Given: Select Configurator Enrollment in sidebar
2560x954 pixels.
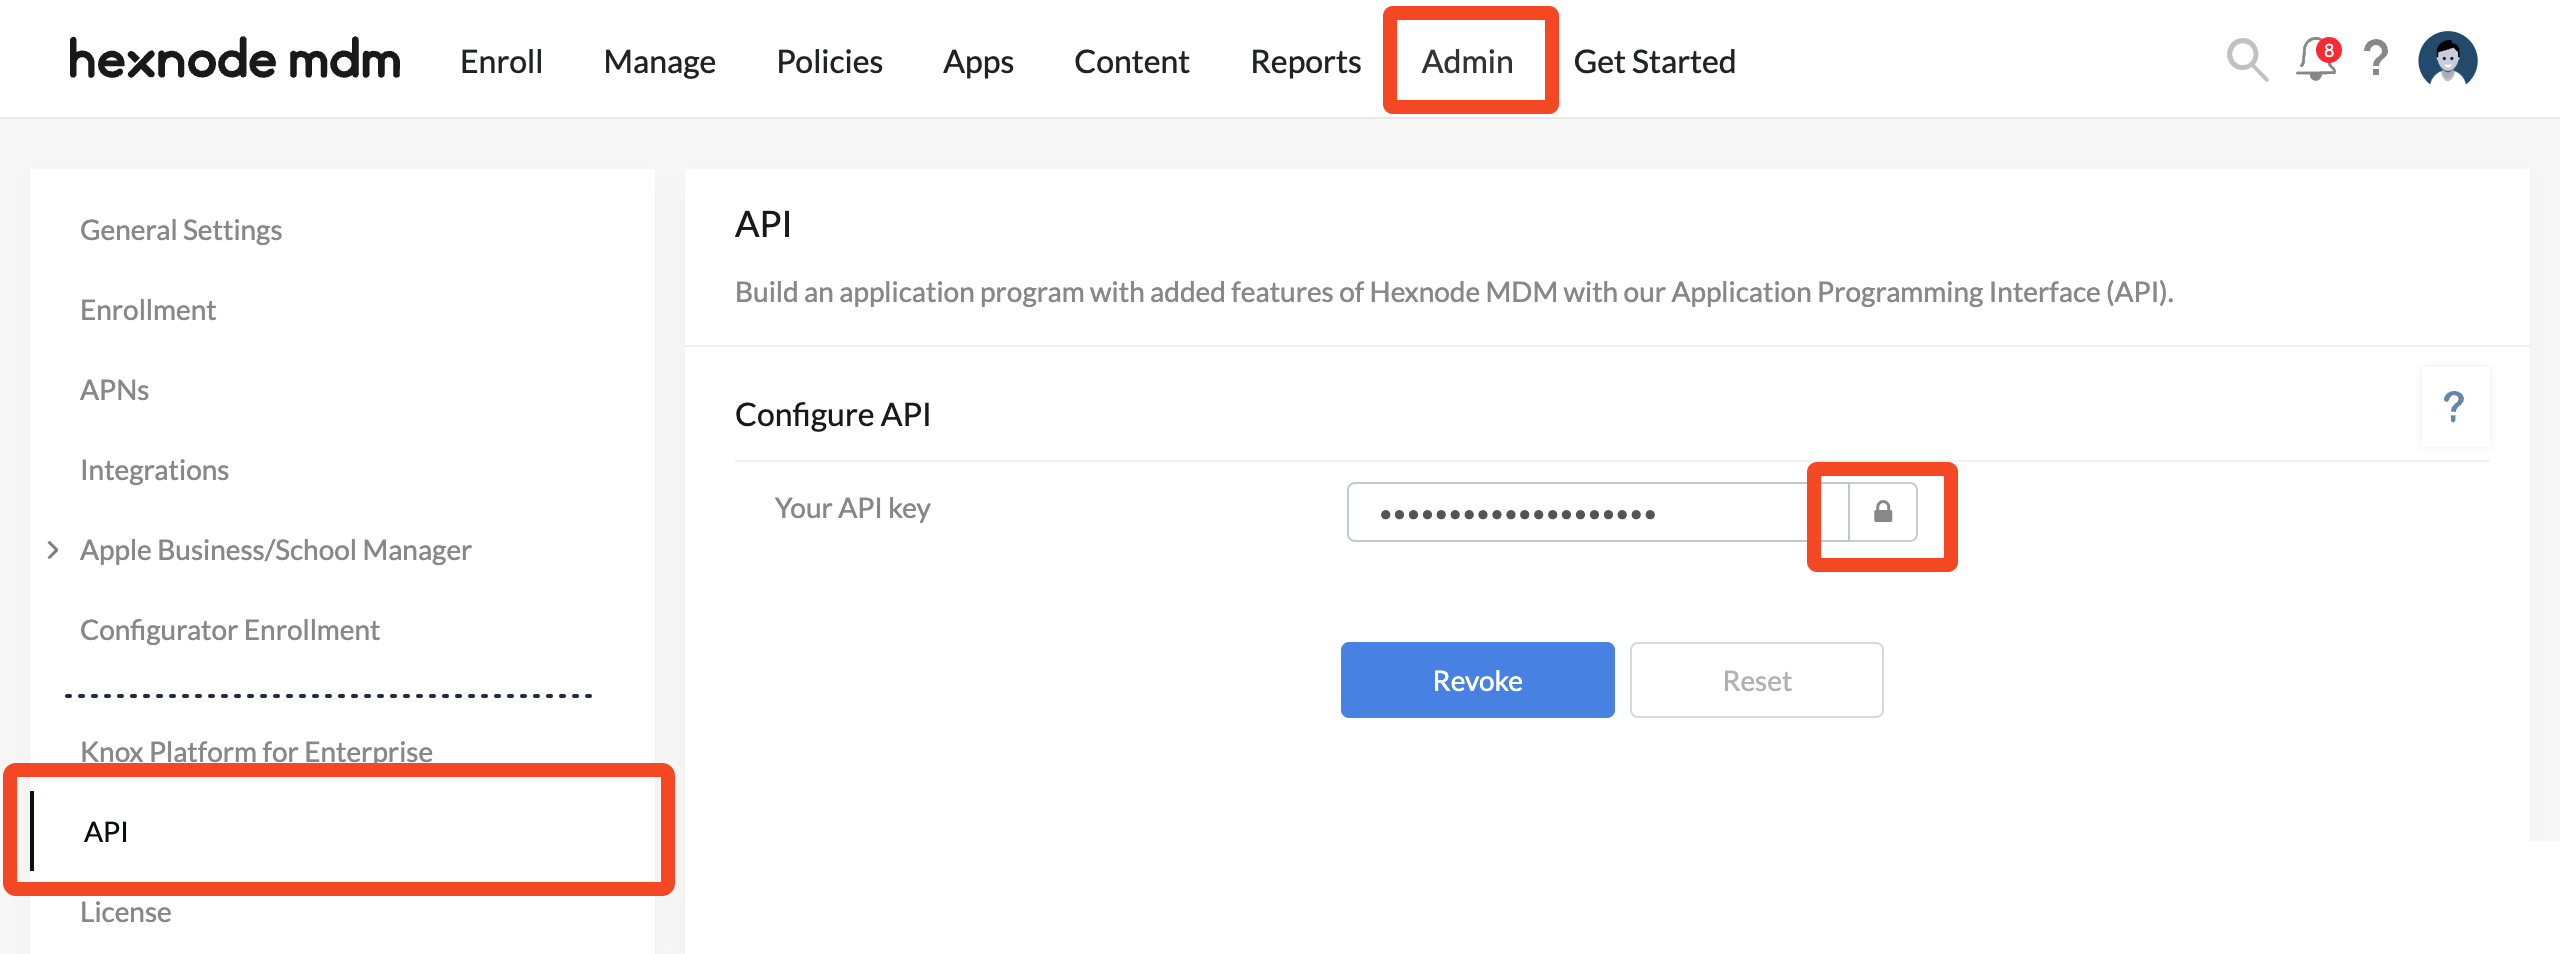Looking at the screenshot, I should [x=230, y=630].
